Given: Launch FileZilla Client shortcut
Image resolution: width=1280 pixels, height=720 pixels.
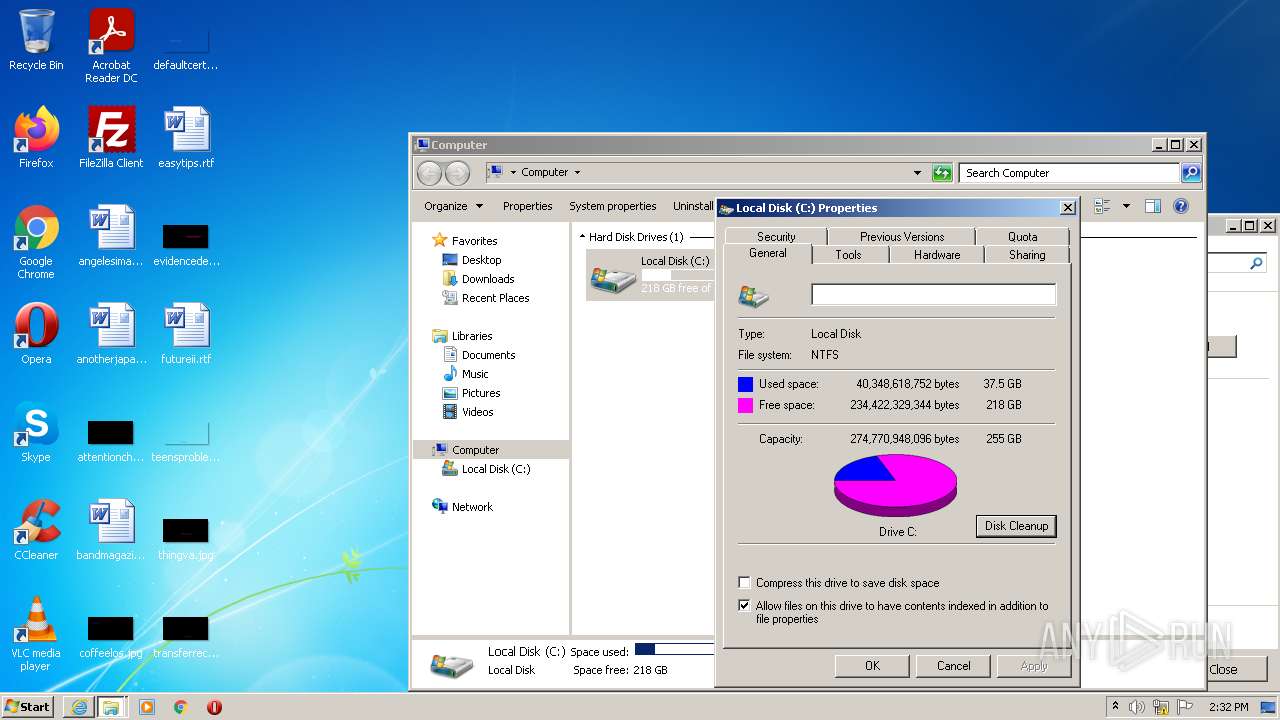Looking at the screenshot, I should [x=111, y=138].
